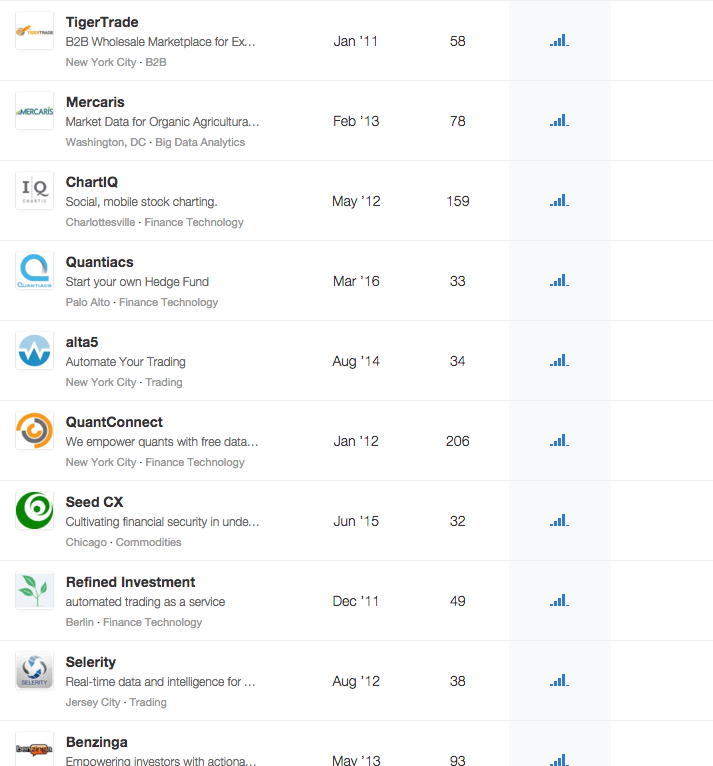The height and width of the screenshot is (766, 713).
Task: Click the Quantiacs blue Q logo
Action: click(34, 271)
